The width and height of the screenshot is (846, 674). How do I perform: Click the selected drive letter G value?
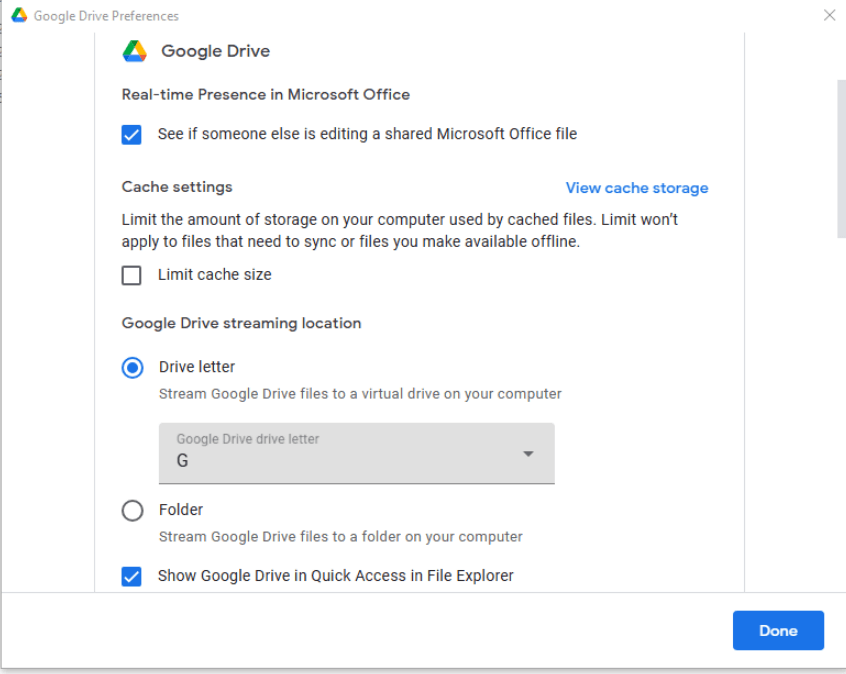[x=183, y=462]
